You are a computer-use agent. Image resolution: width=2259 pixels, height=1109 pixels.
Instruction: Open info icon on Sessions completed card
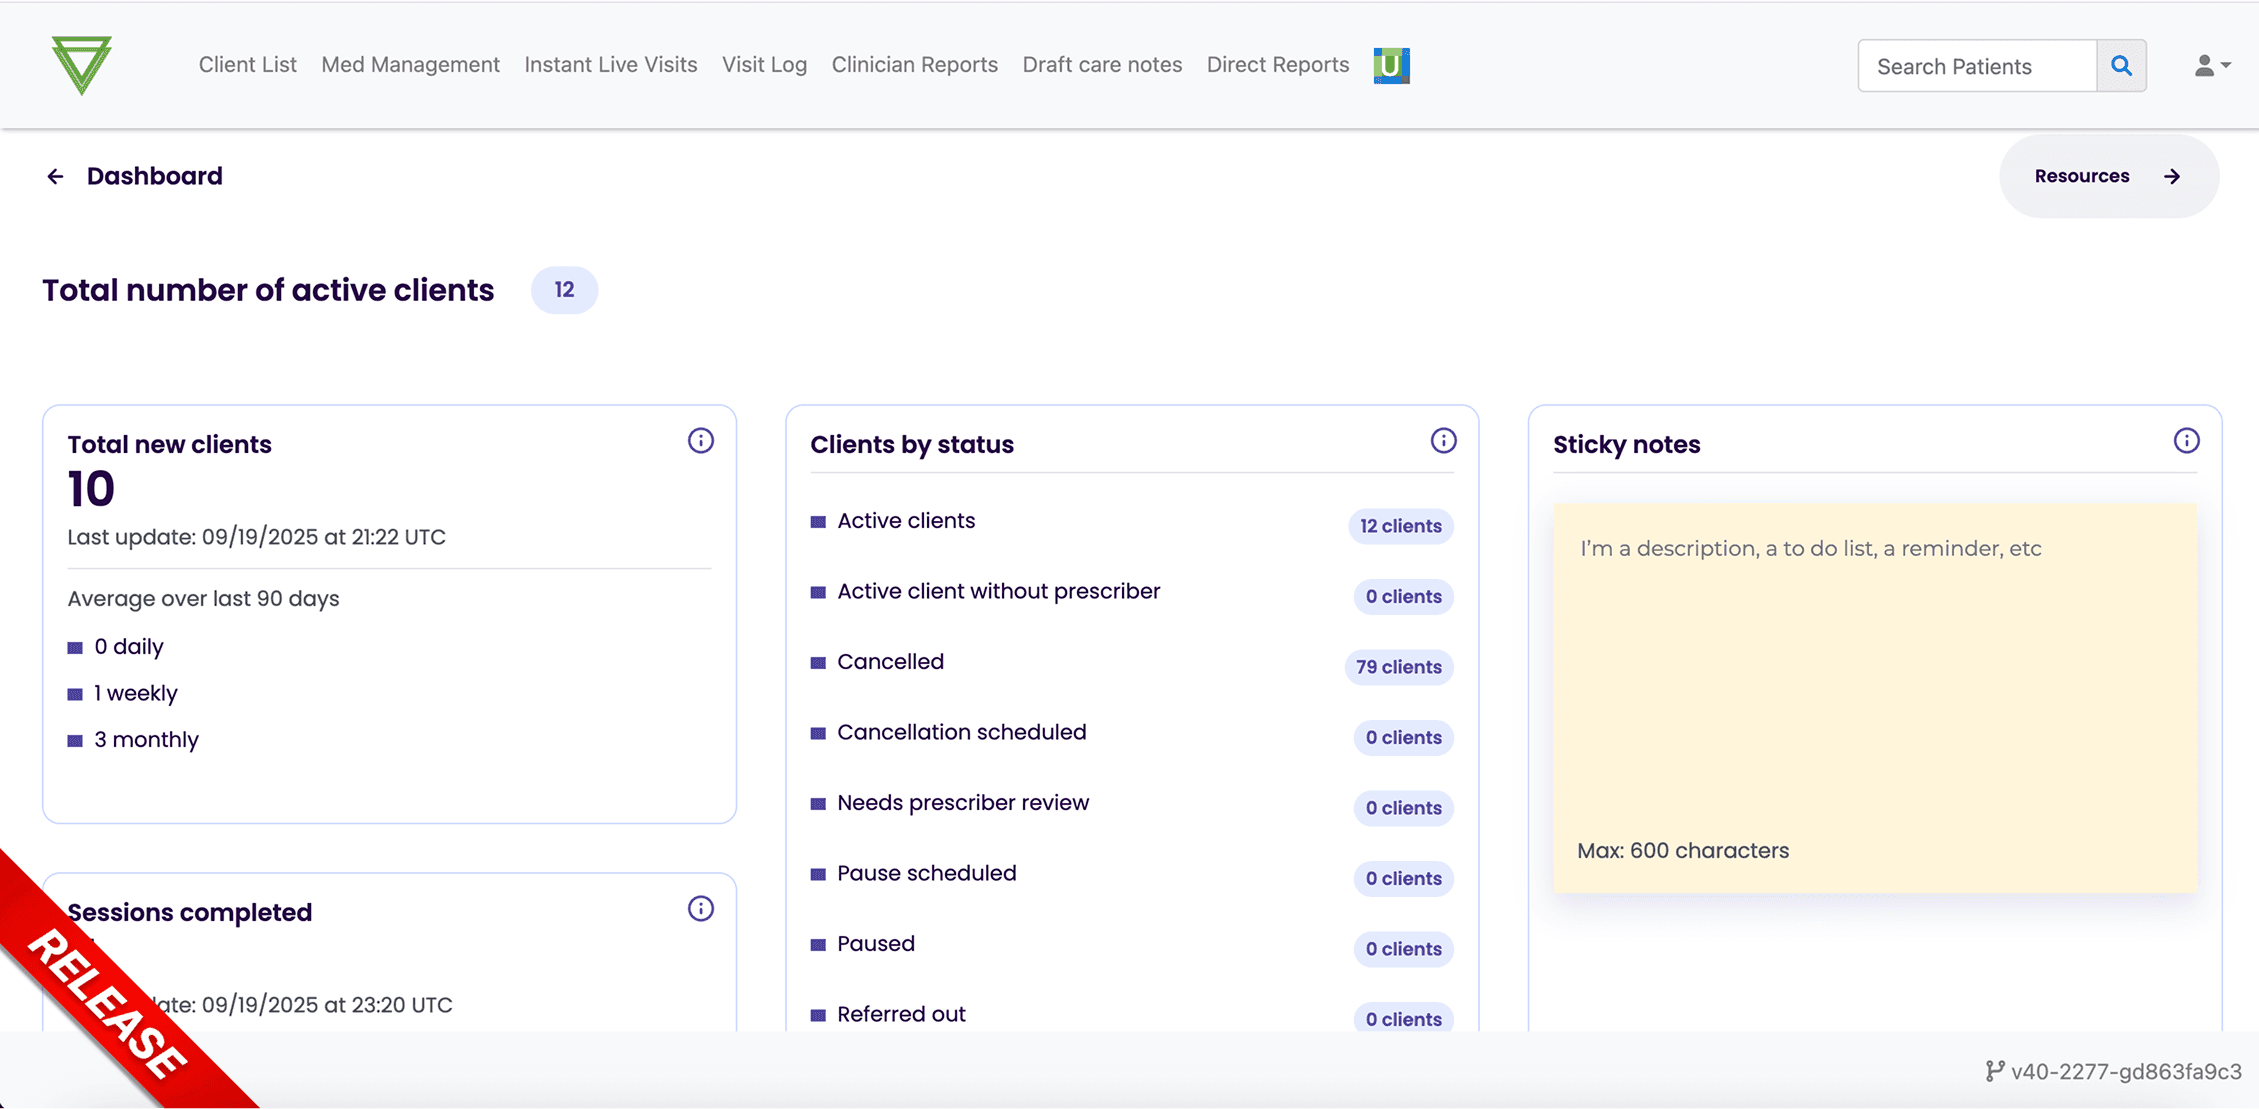[x=700, y=909]
